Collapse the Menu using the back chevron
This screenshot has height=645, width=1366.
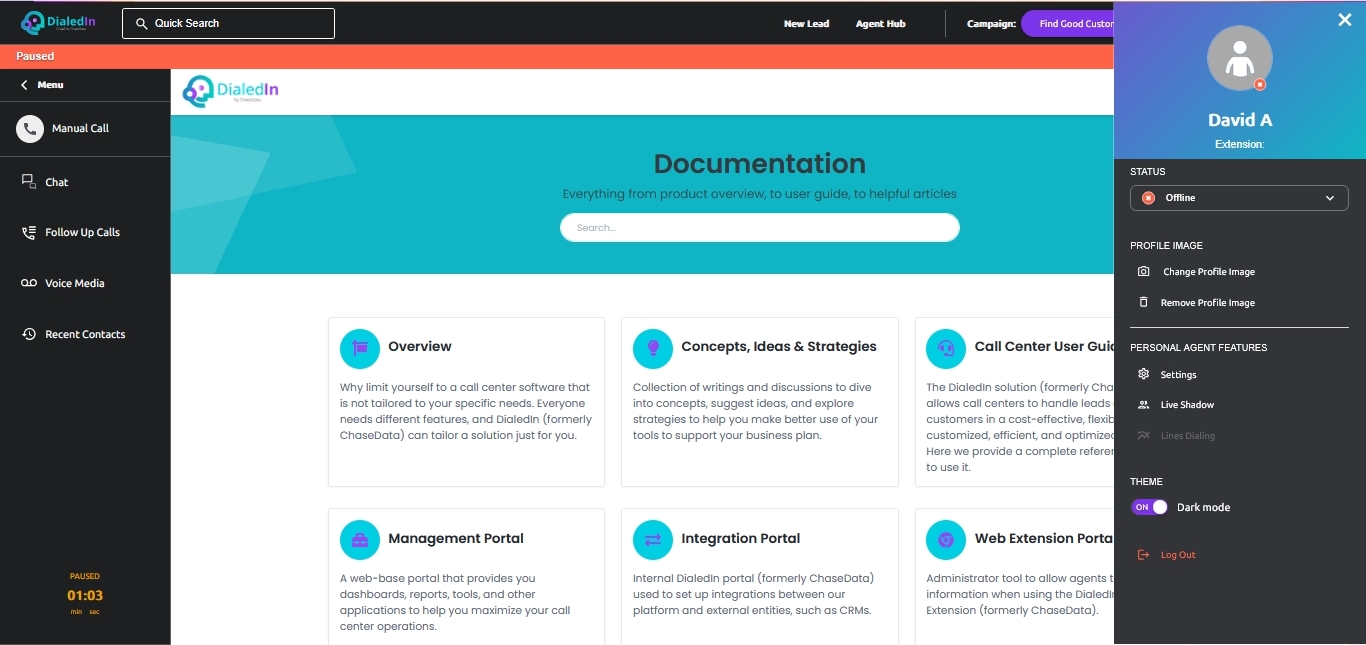(24, 85)
